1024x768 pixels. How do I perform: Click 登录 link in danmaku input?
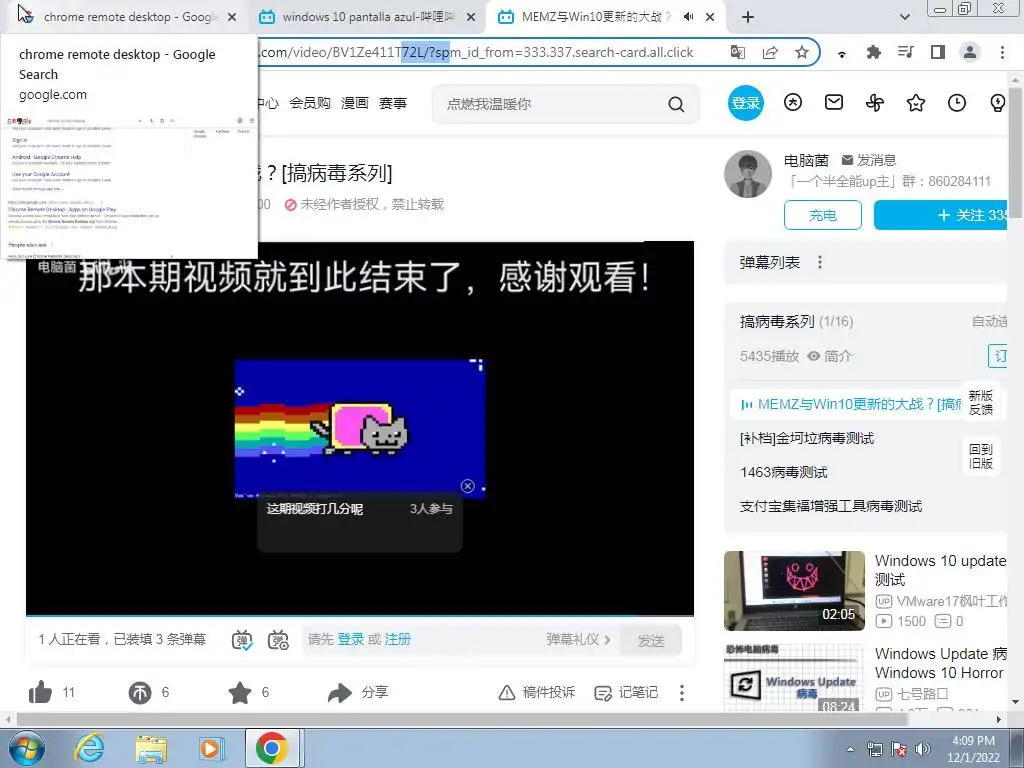351,639
